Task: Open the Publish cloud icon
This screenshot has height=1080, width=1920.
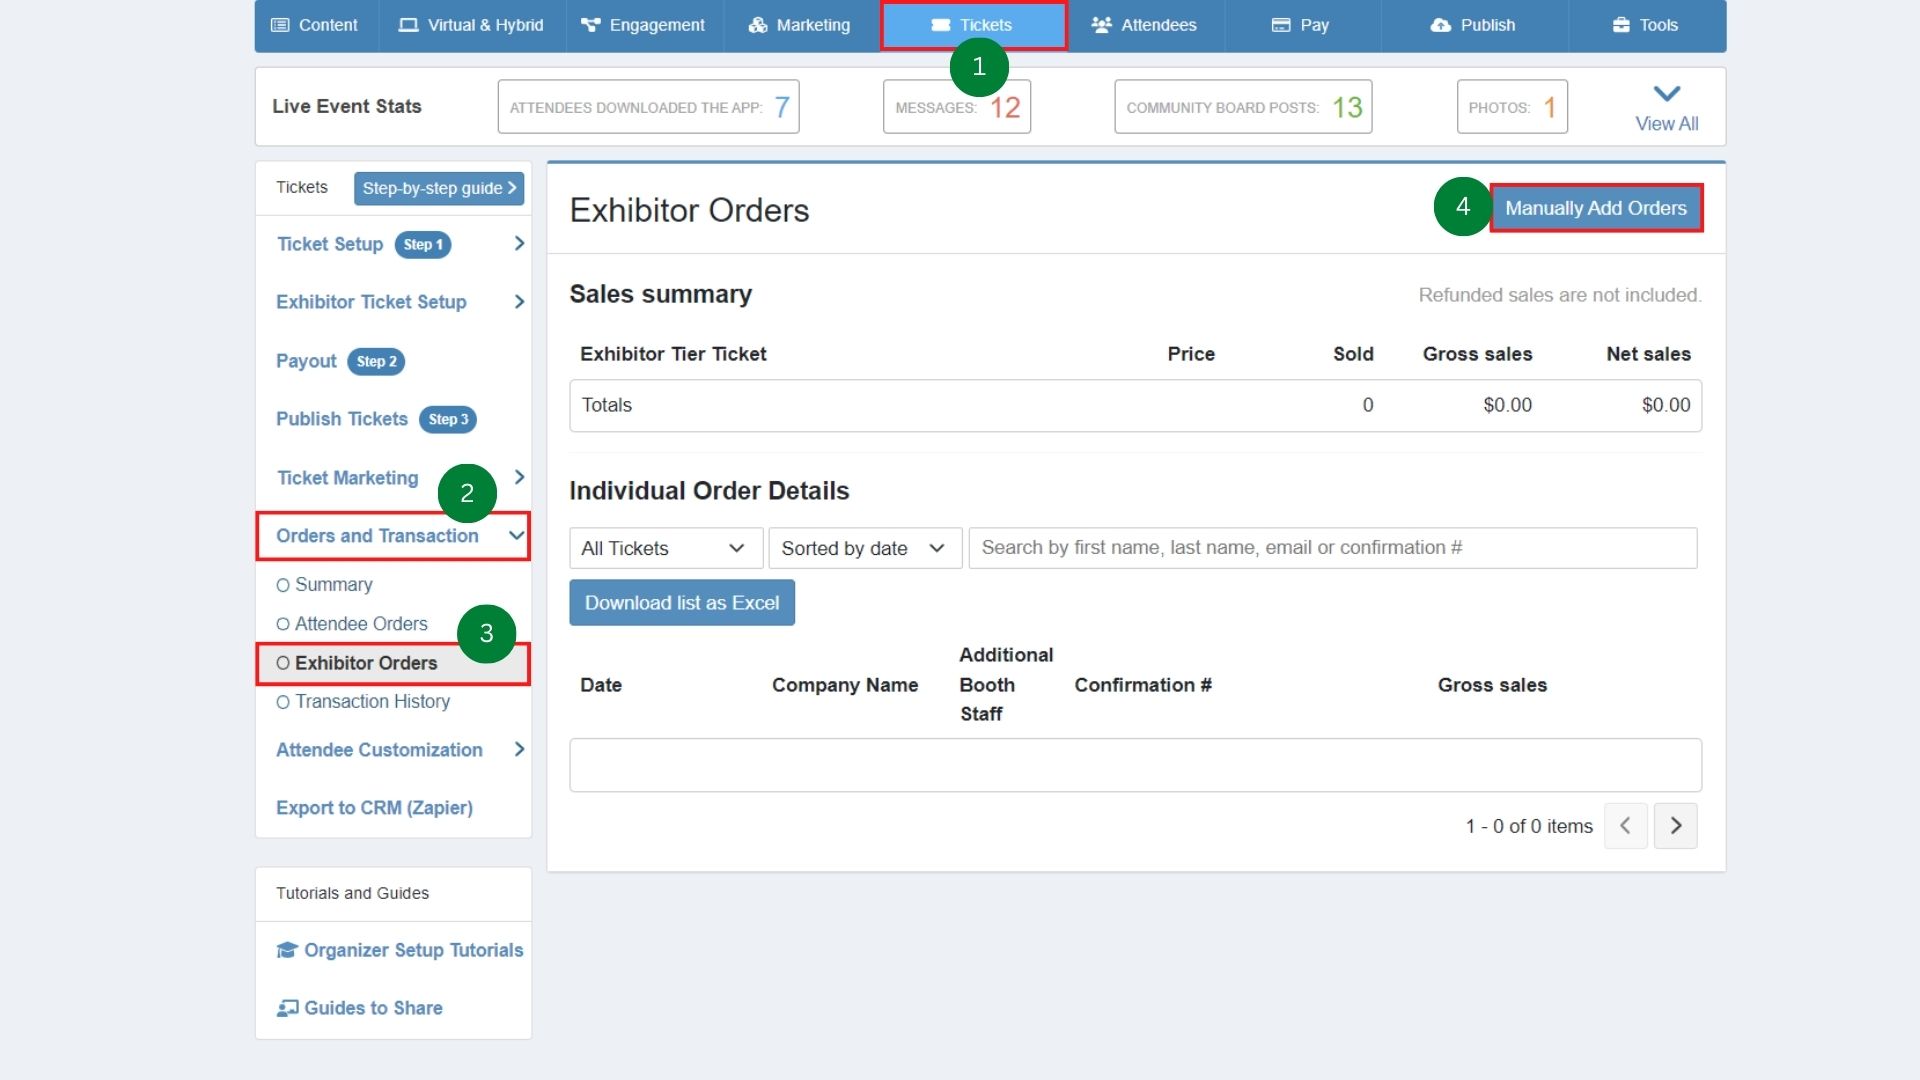Action: [x=1439, y=25]
